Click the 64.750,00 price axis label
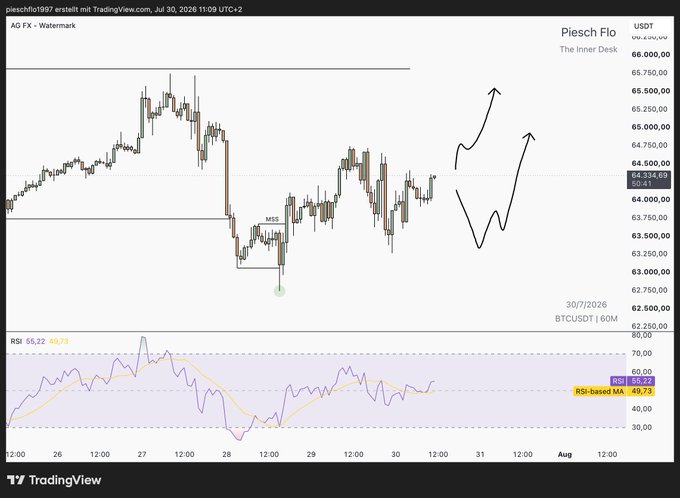 tap(649, 145)
